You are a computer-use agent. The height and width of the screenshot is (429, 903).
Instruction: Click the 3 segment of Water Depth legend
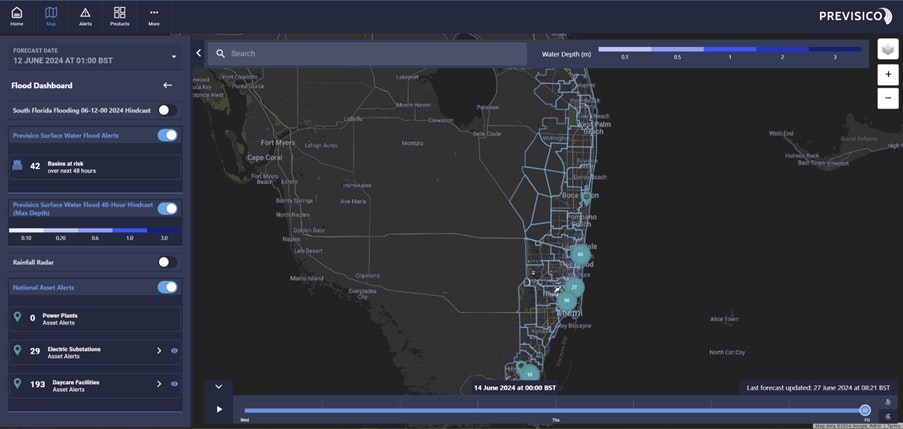click(x=835, y=50)
